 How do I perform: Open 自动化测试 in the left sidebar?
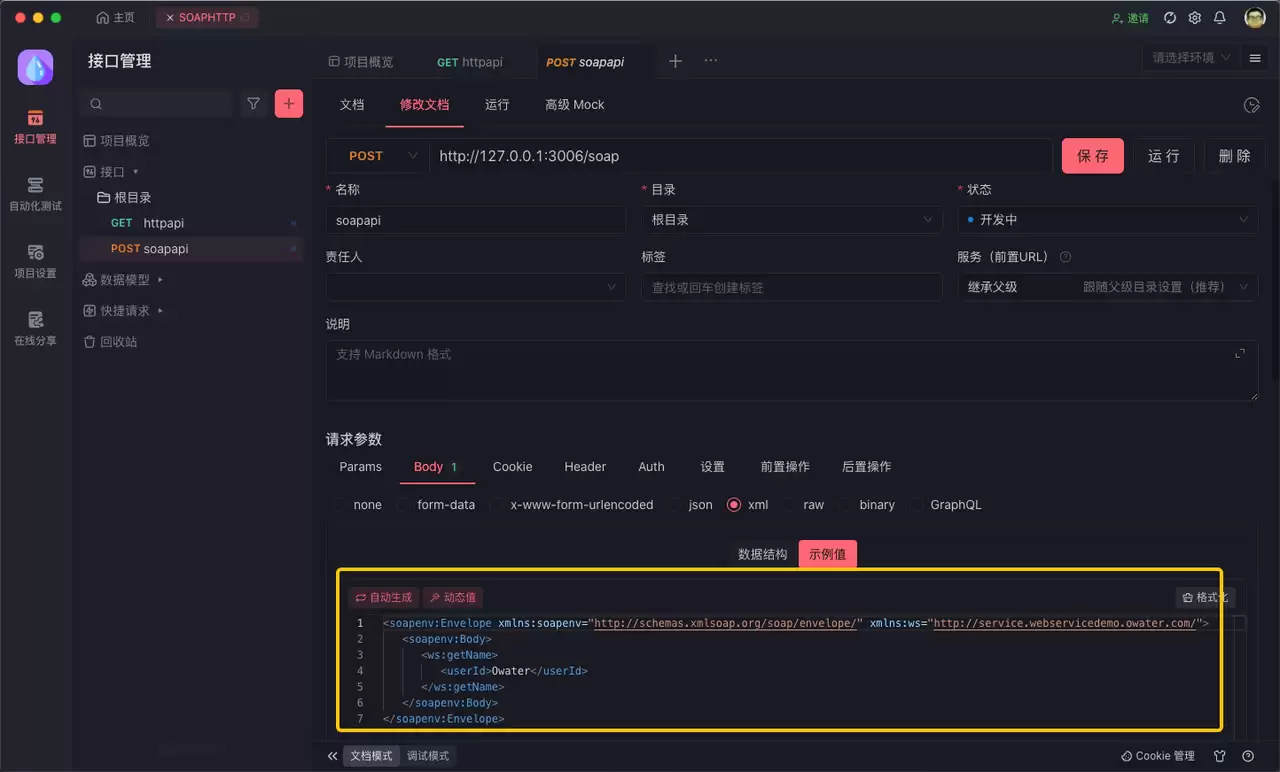pos(35,194)
